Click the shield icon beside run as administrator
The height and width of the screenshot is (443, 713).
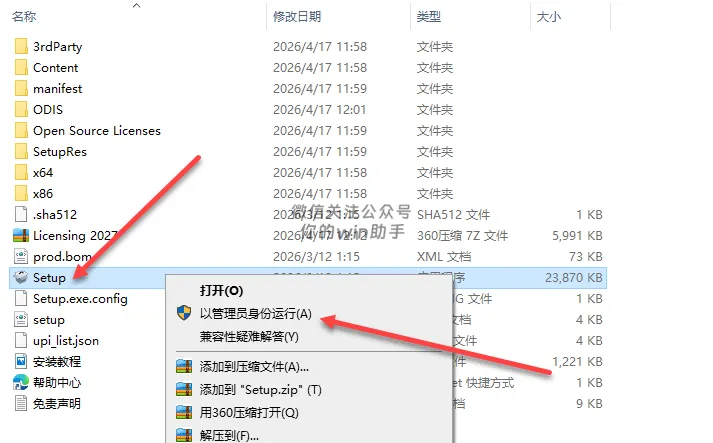(184, 313)
